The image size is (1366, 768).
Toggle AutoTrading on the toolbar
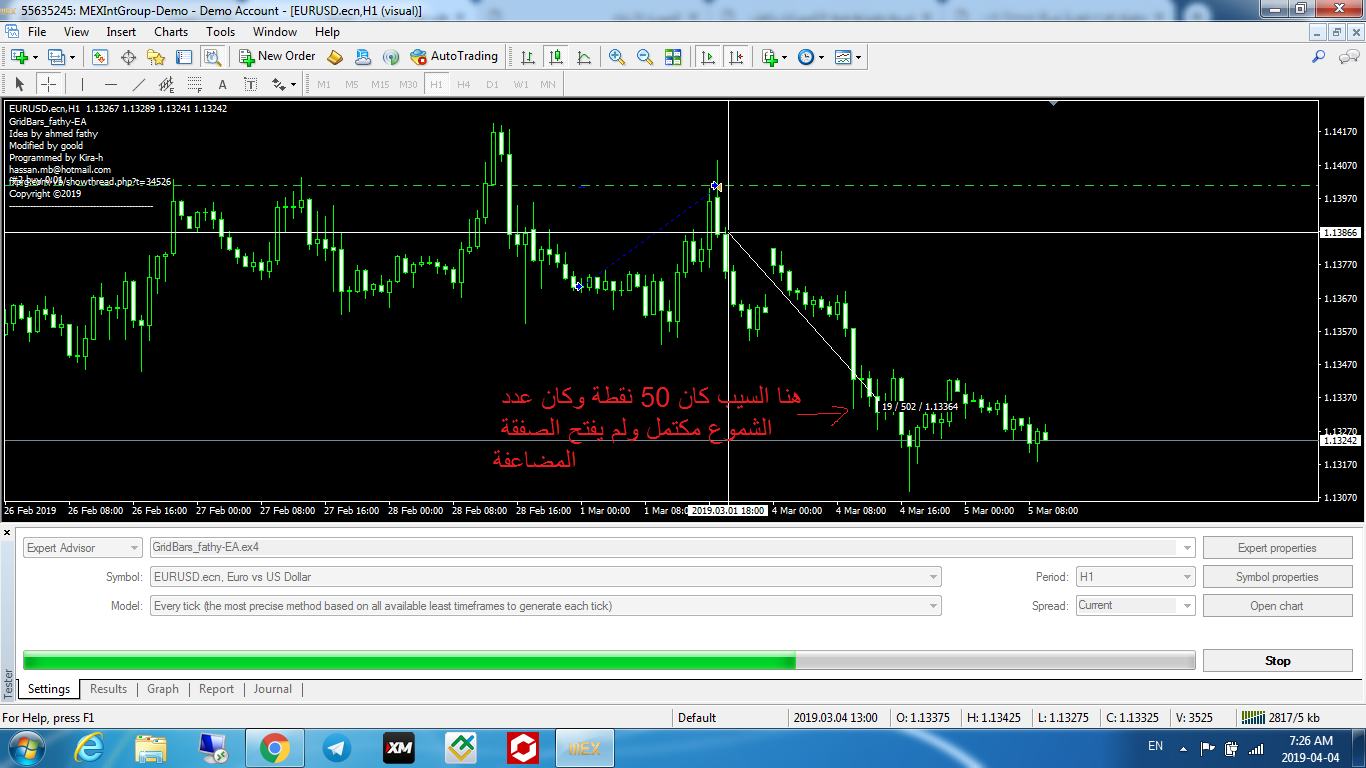[453, 57]
